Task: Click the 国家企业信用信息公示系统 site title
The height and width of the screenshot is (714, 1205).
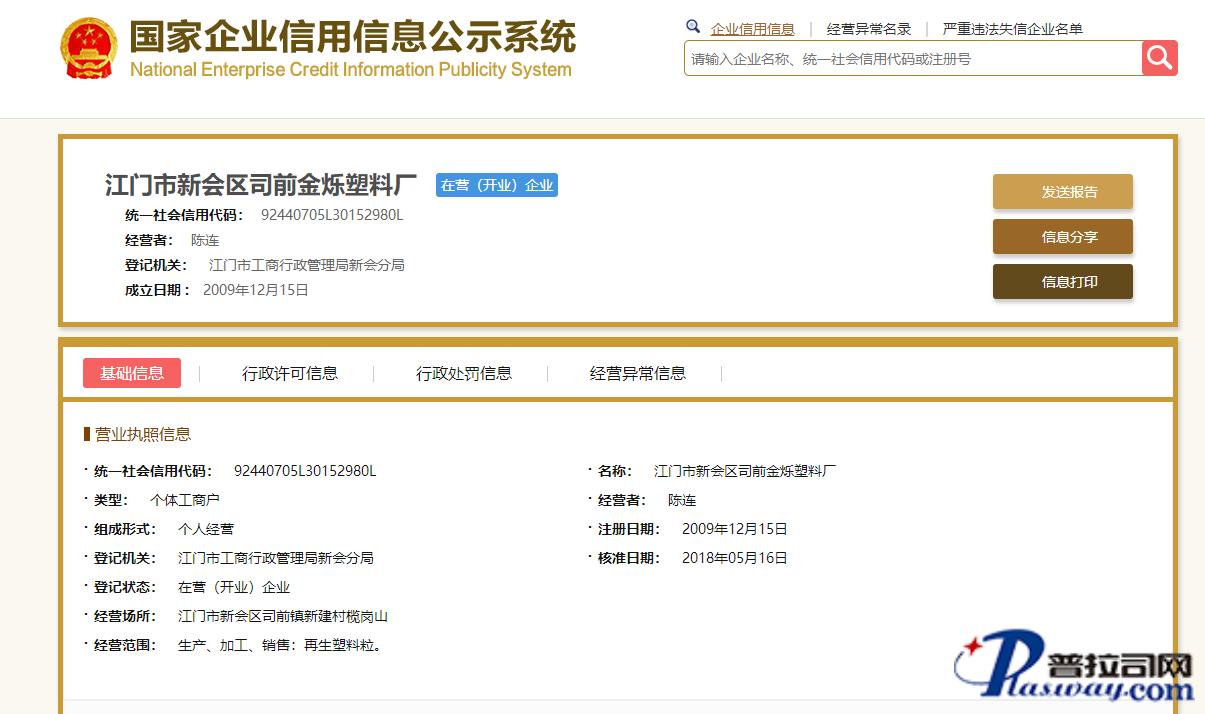Action: [x=352, y=36]
